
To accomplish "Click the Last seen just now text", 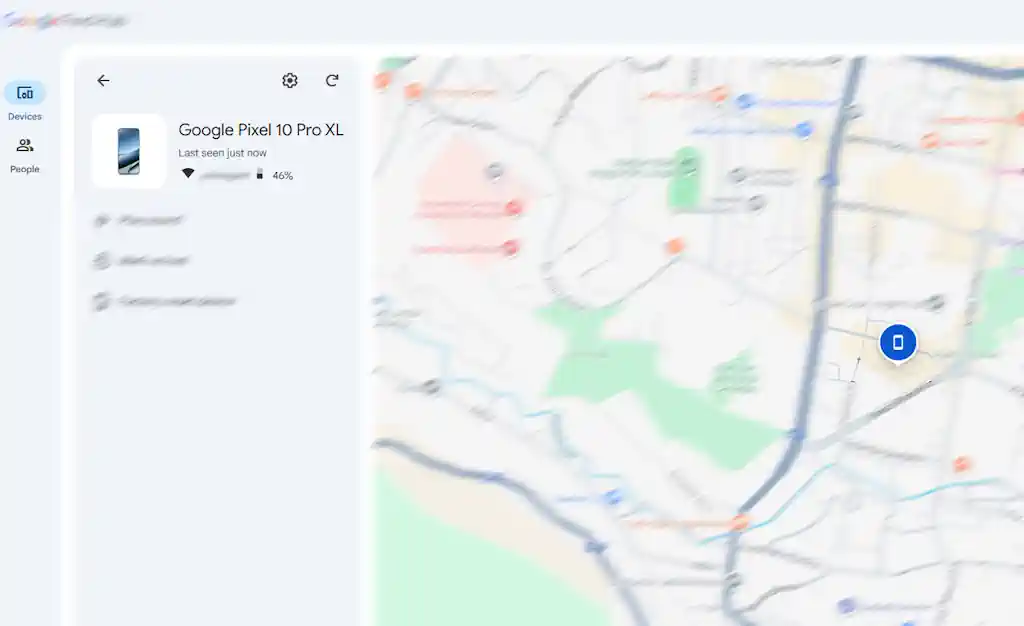I will pos(222,153).
